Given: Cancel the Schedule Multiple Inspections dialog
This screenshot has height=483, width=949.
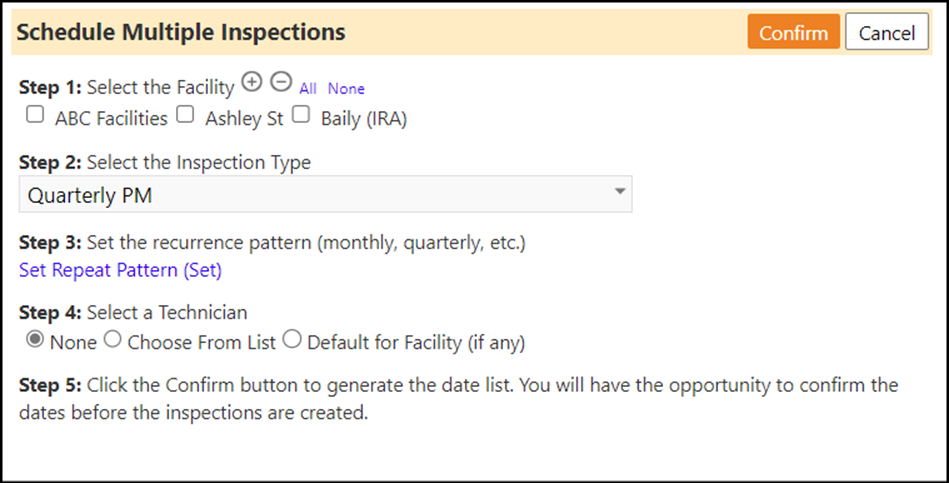Looking at the screenshot, I should click(x=887, y=32).
